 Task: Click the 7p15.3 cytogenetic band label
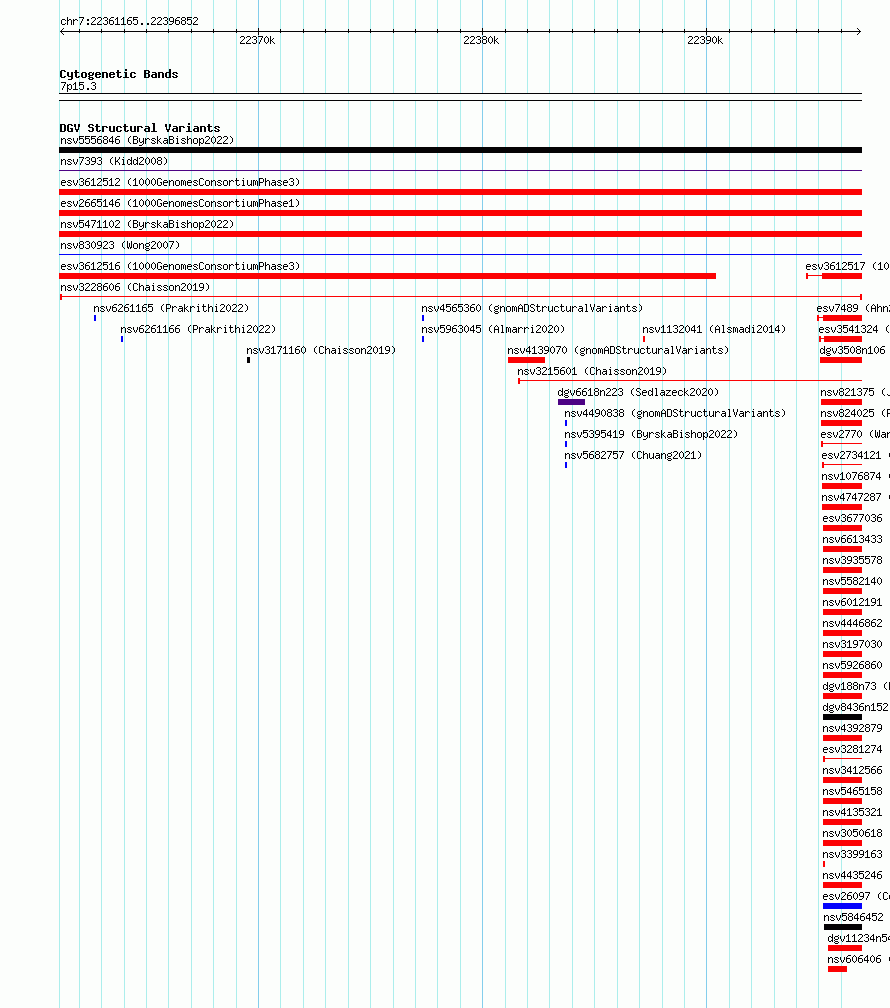pyautogui.click(x=78, y=86)
